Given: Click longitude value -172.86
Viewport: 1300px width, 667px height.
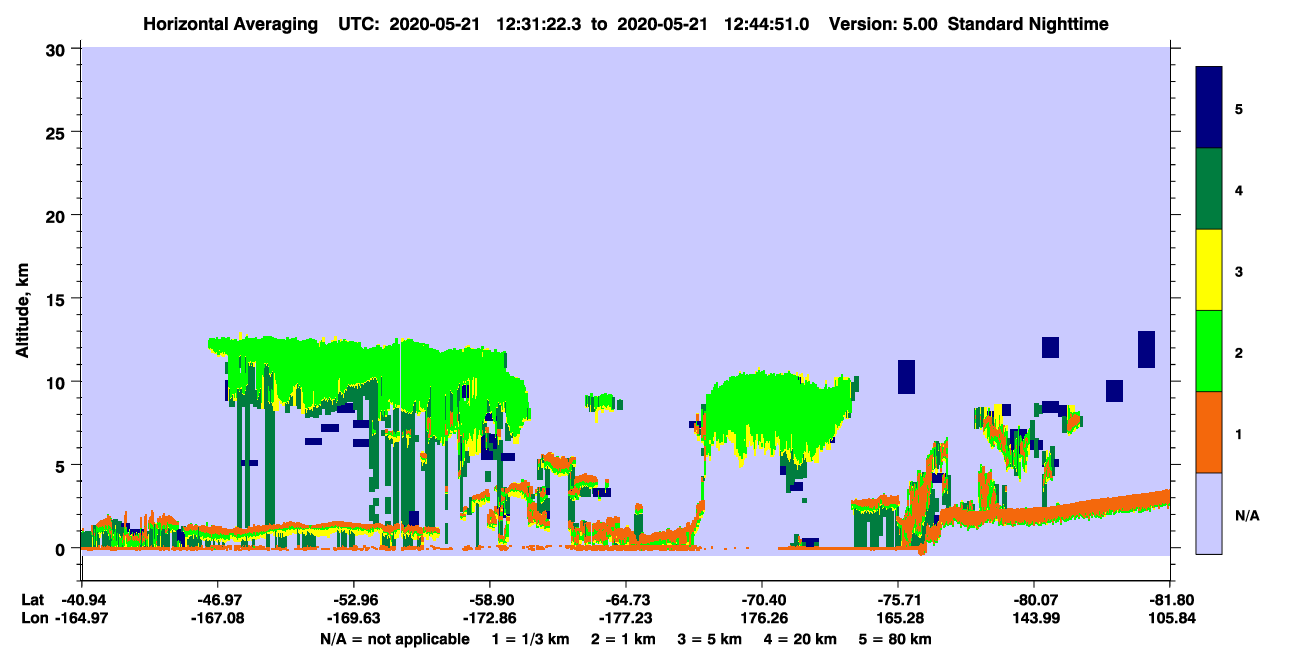Looking at the screenshot, I should pos(489,618).
